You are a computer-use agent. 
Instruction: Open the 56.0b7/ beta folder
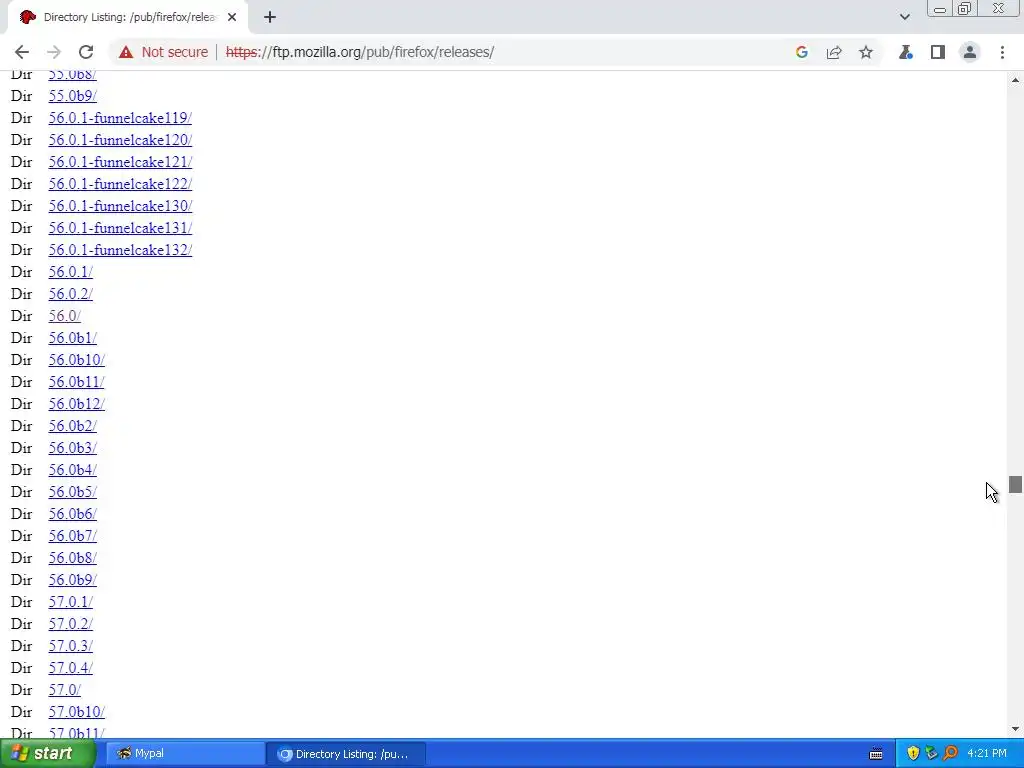click(x=72, y=536)
